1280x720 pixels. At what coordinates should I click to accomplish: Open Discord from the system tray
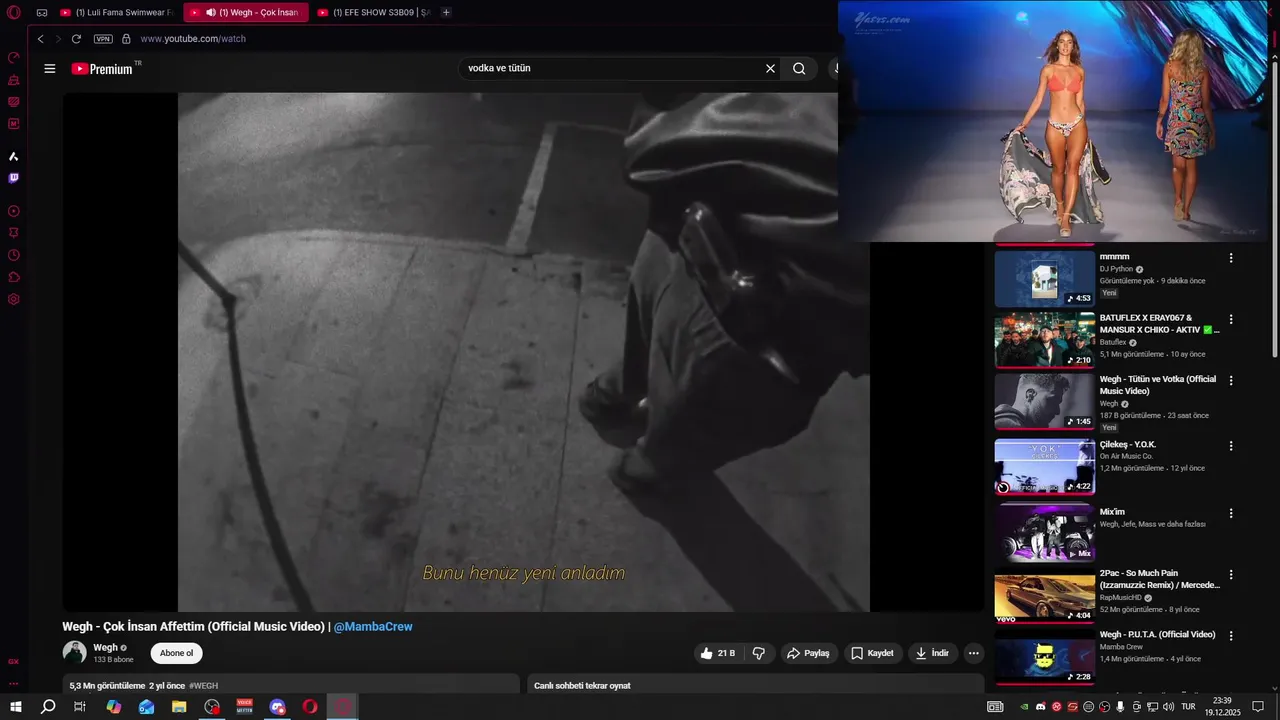(1040, 707)
